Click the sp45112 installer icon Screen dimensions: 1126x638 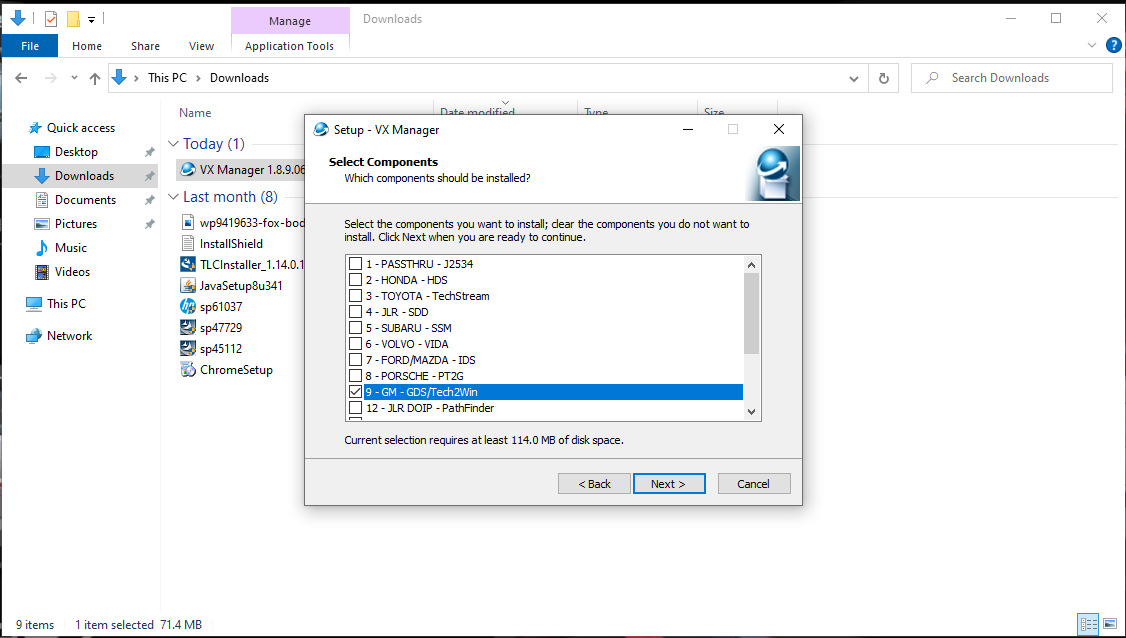pos(187,348)
